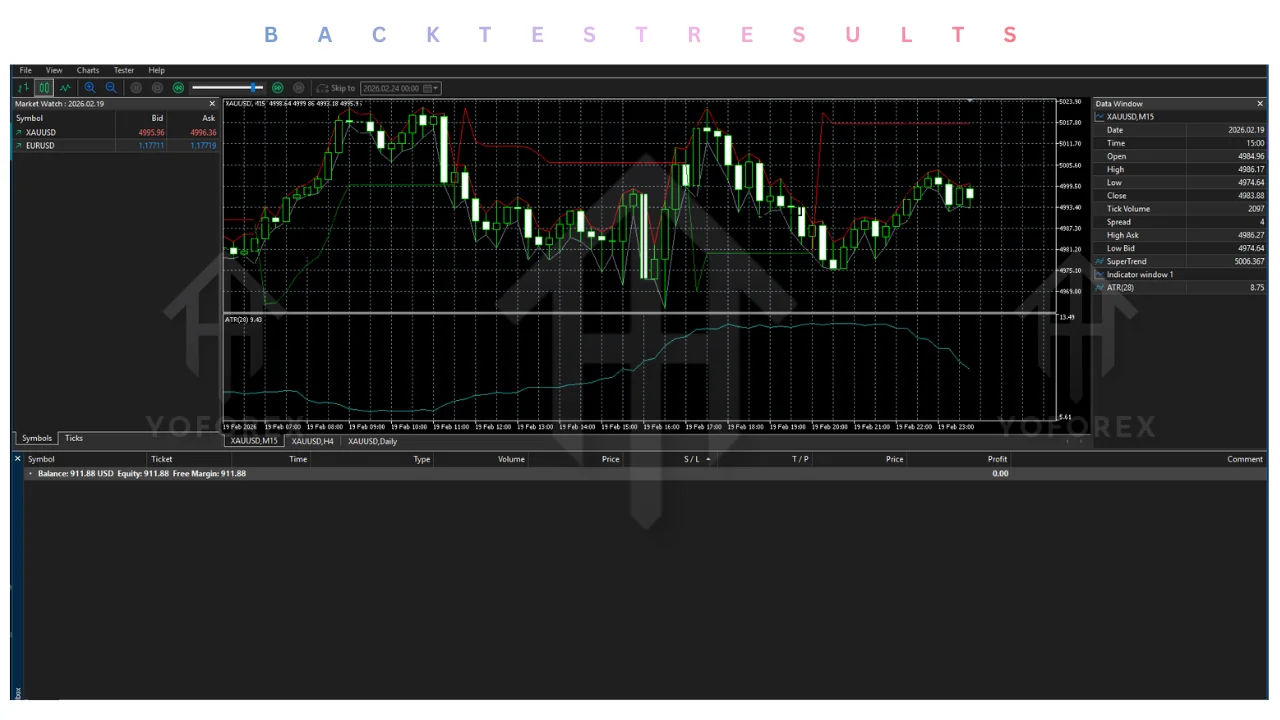Toggle the SuperTrend indicator icon in Data Window
The image size is (1280, 720).
[1099, 261]
